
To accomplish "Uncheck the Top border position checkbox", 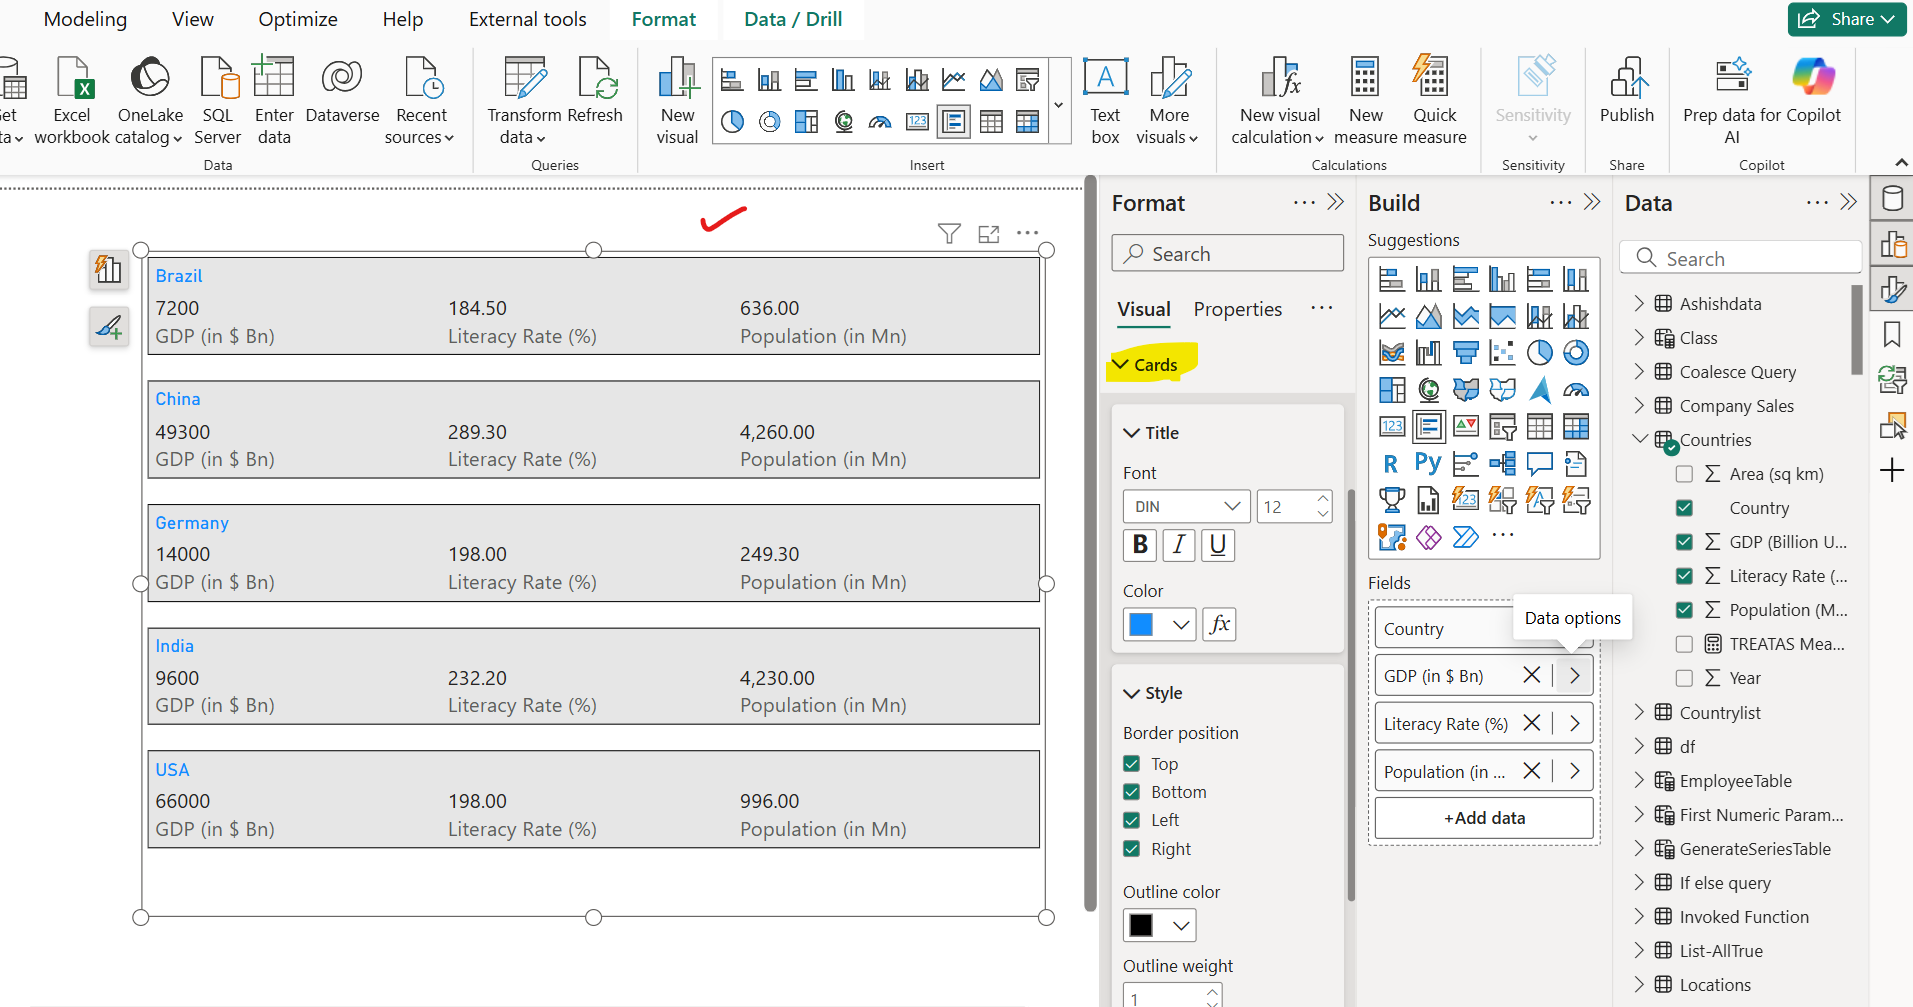I will (x=1132, y=764).
